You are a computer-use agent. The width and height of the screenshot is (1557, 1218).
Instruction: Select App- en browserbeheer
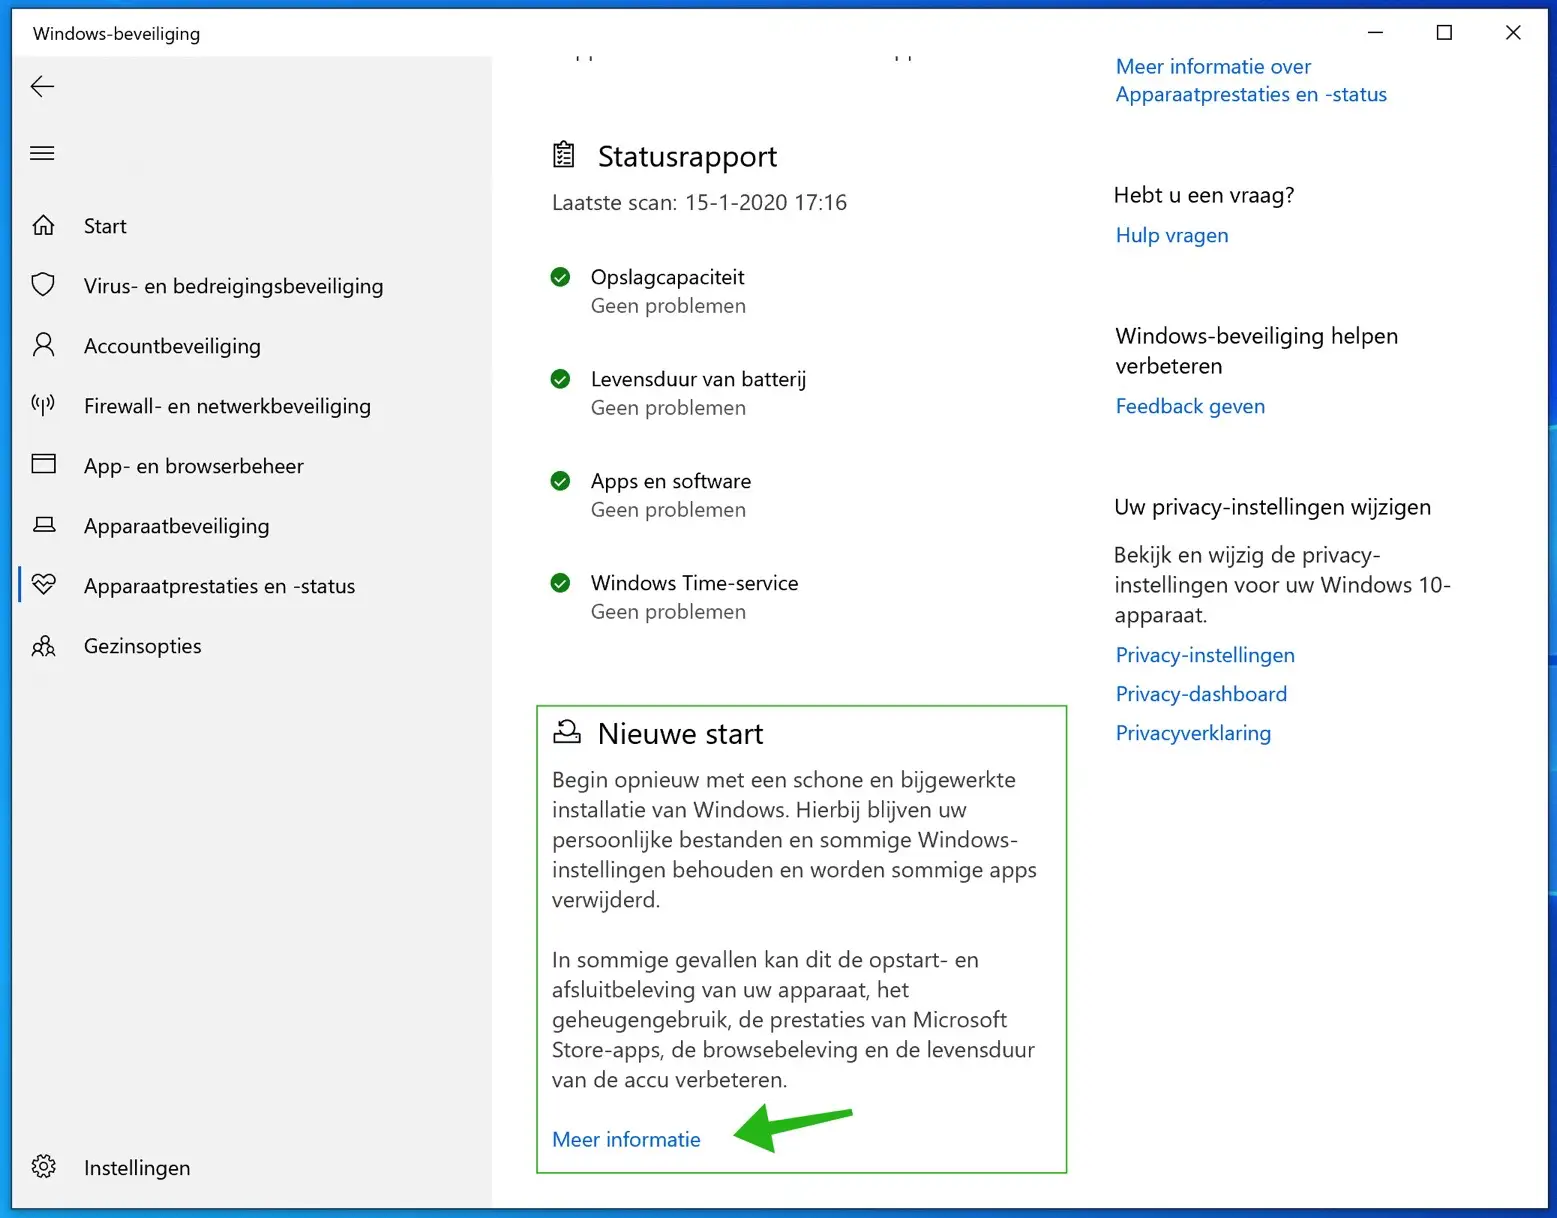(x=194, y=466)
